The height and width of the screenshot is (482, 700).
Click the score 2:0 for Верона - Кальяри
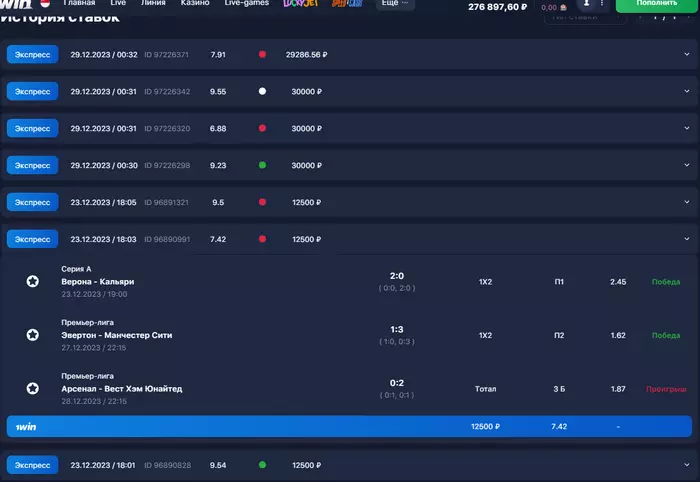point(397,276)
